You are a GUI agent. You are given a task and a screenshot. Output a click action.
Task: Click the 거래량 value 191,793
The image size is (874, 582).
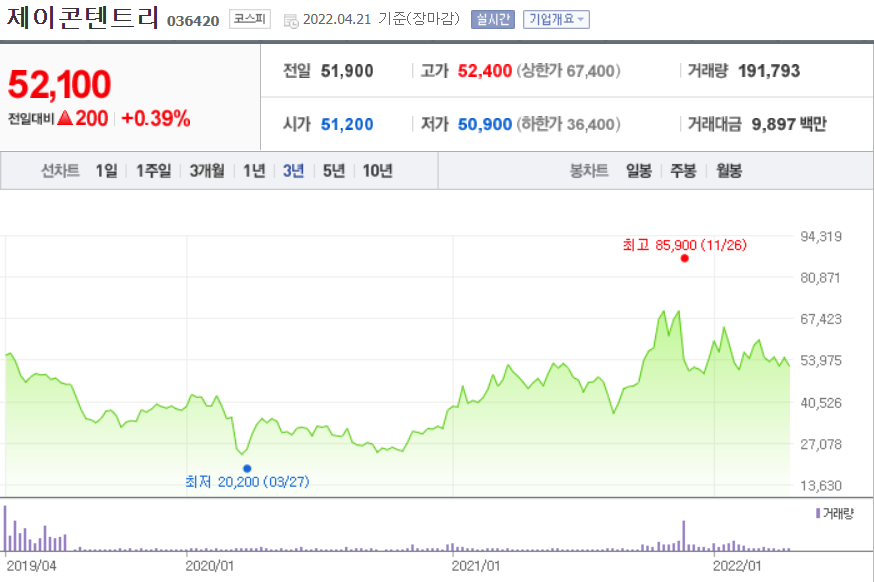tap(769, 71)
